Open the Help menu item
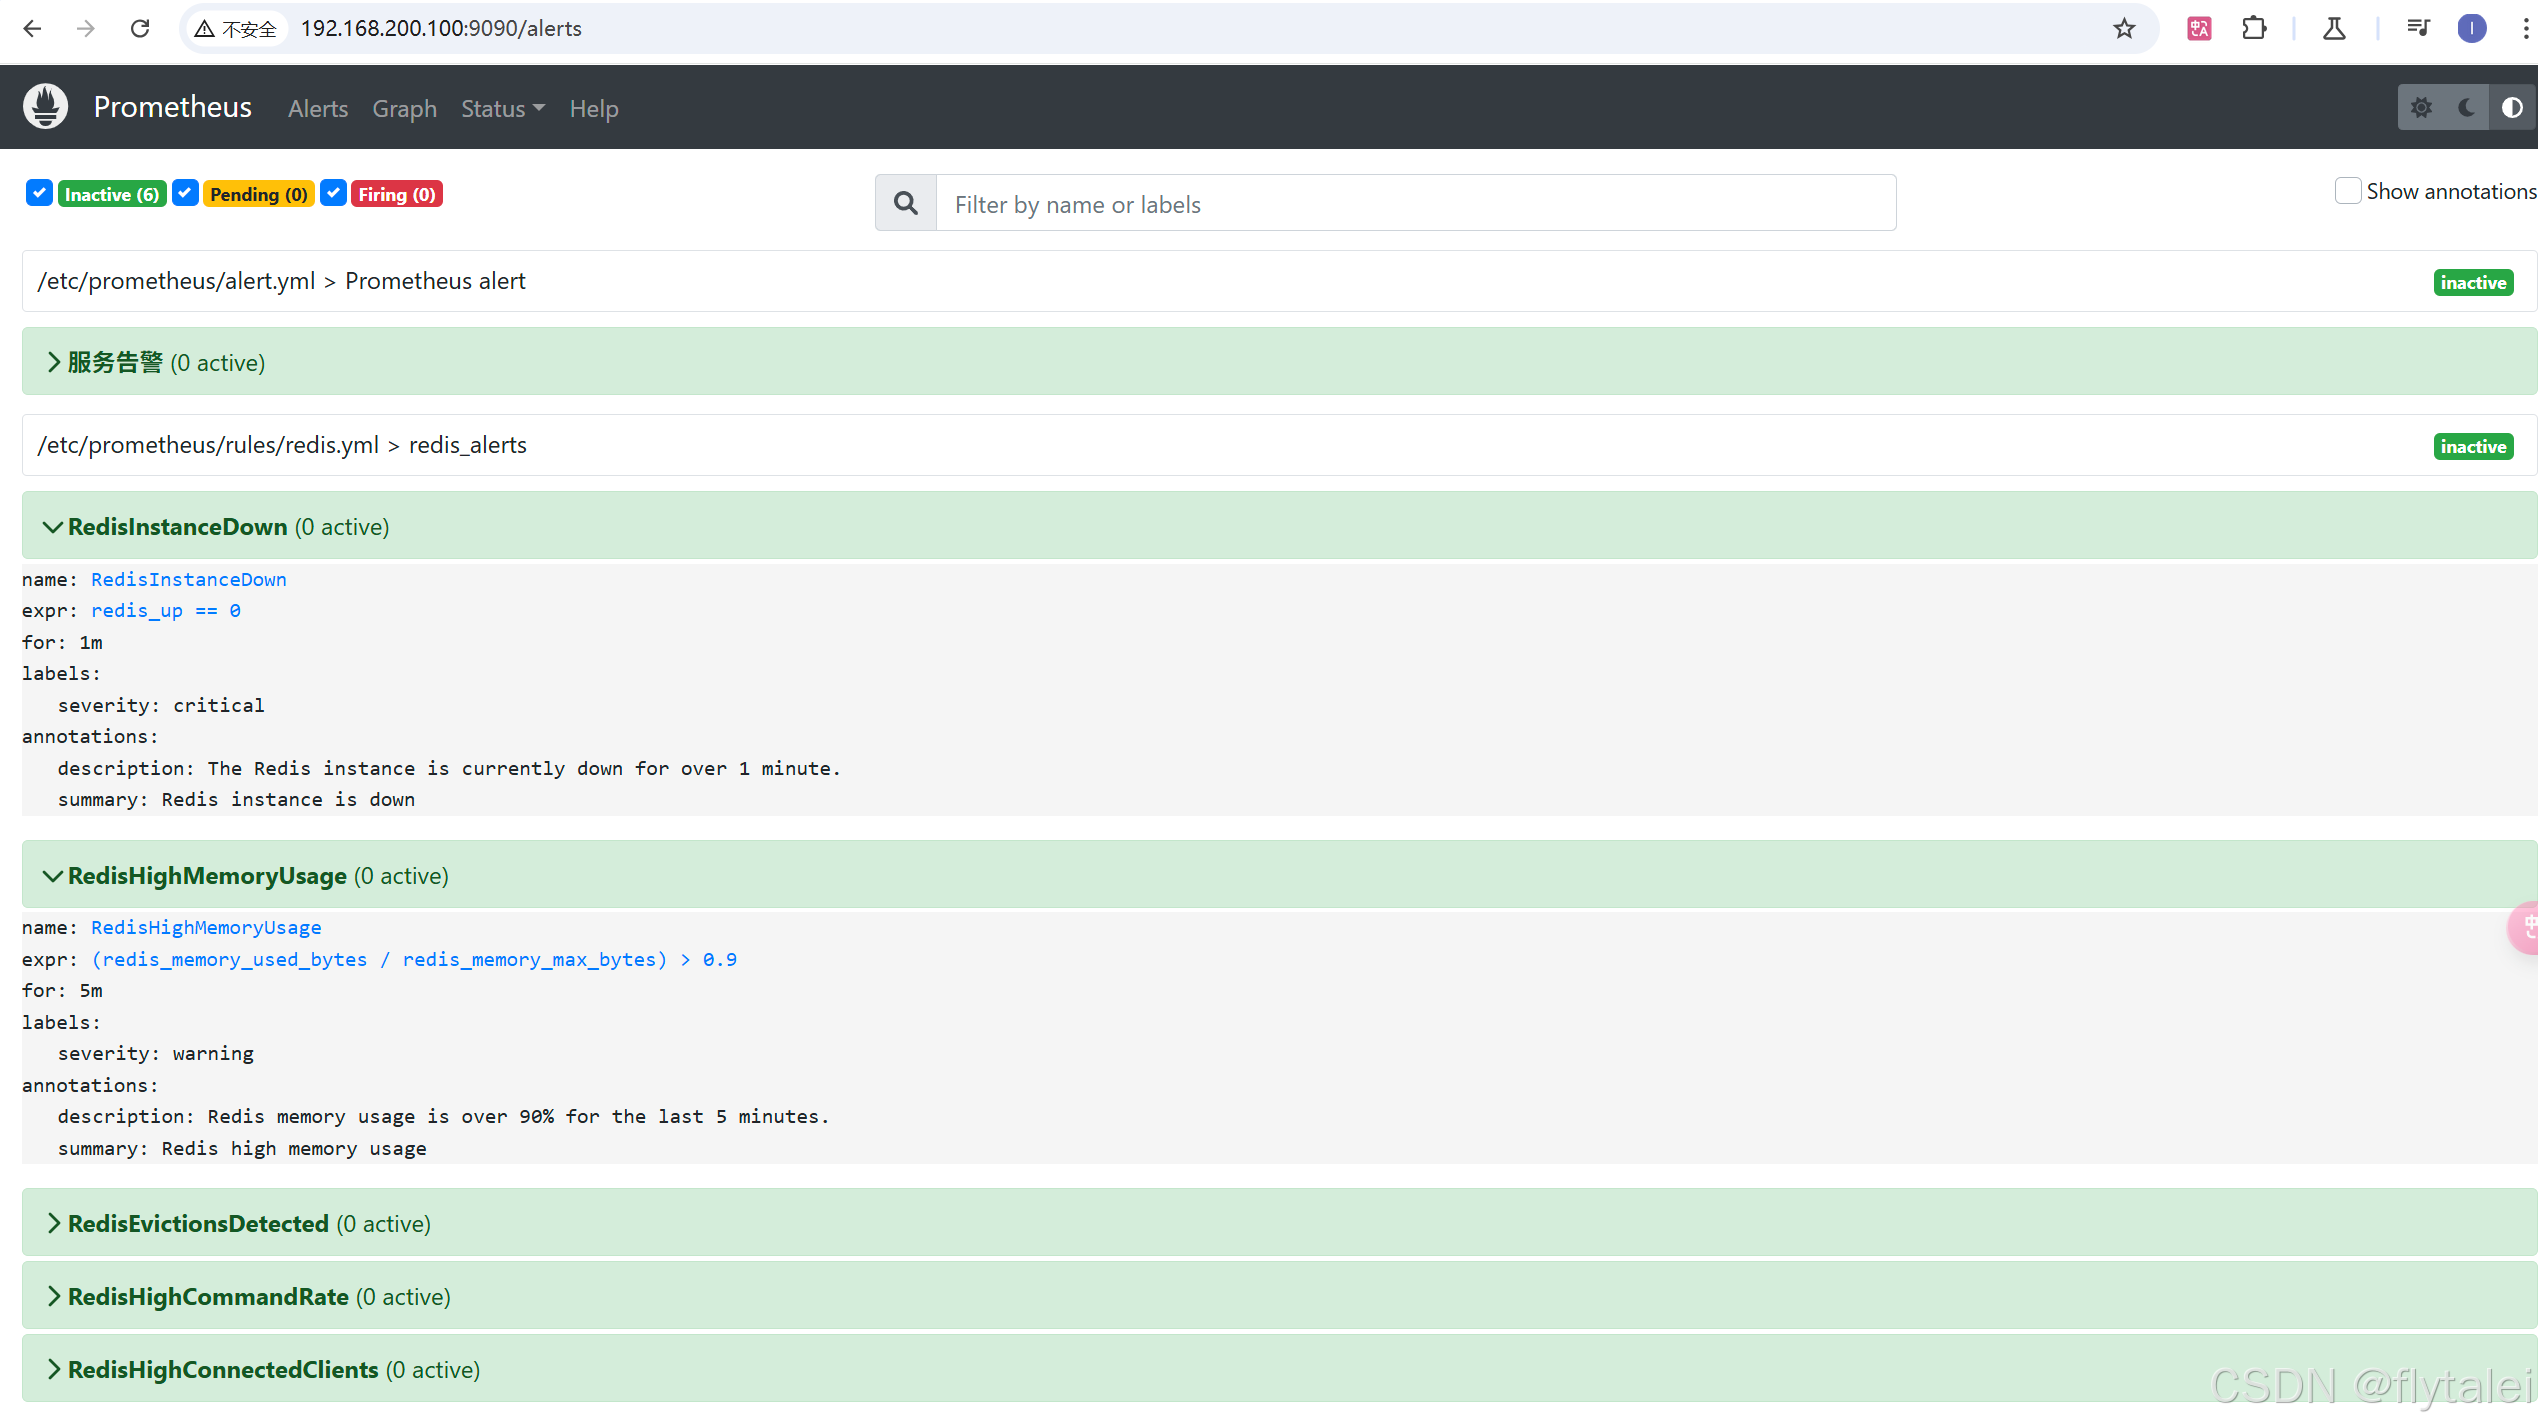 click(x=594, y=109)
